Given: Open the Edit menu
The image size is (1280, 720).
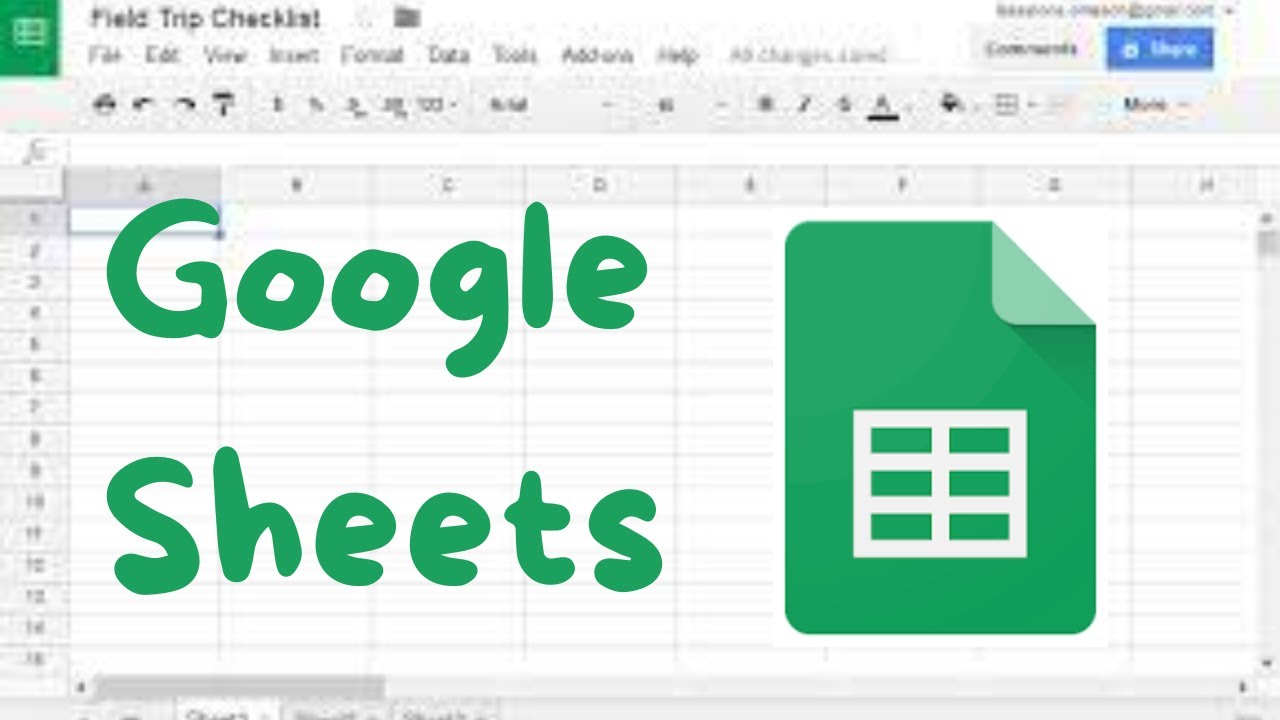Looking at the screenshot, I should (161, 55).
